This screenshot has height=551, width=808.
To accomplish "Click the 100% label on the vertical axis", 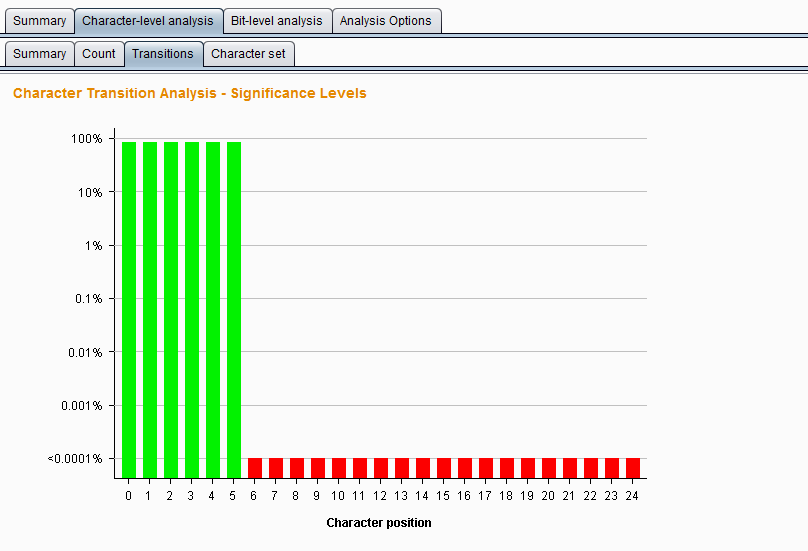I will pyautogui.click(x=86, y=139).
